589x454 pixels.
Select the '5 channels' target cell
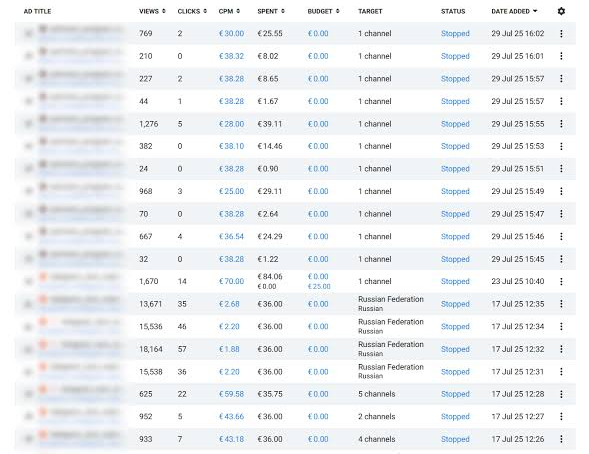(376, 394)
